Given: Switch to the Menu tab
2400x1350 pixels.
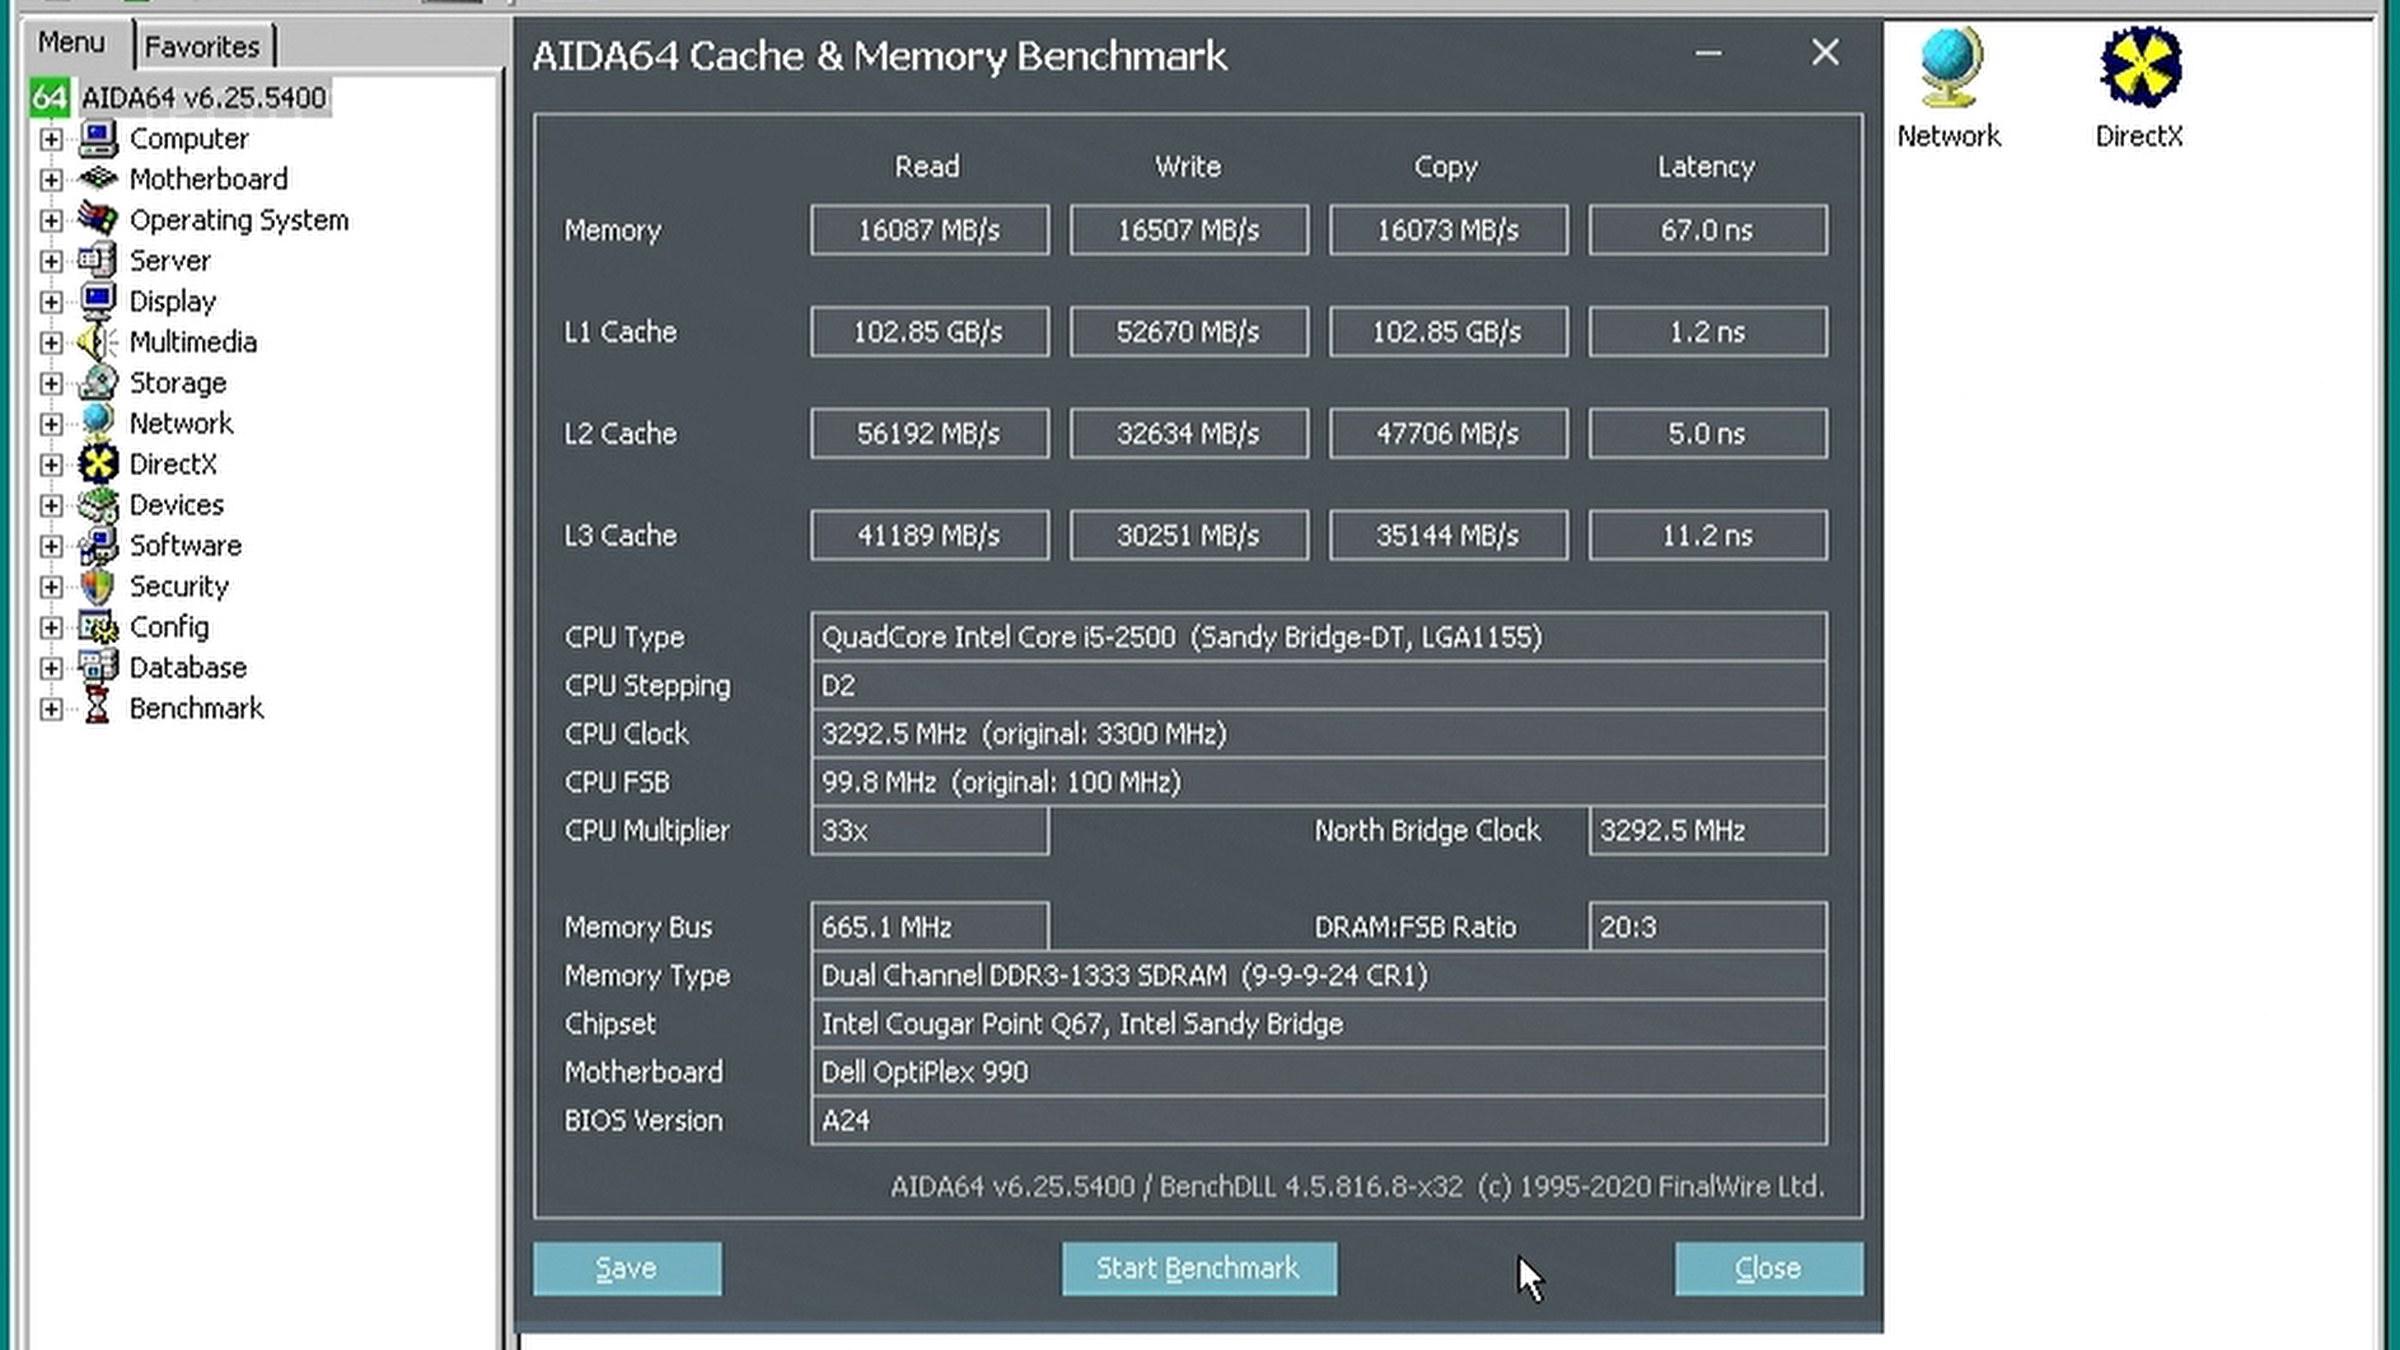Looking at the screenshot, I should [72, 43].
